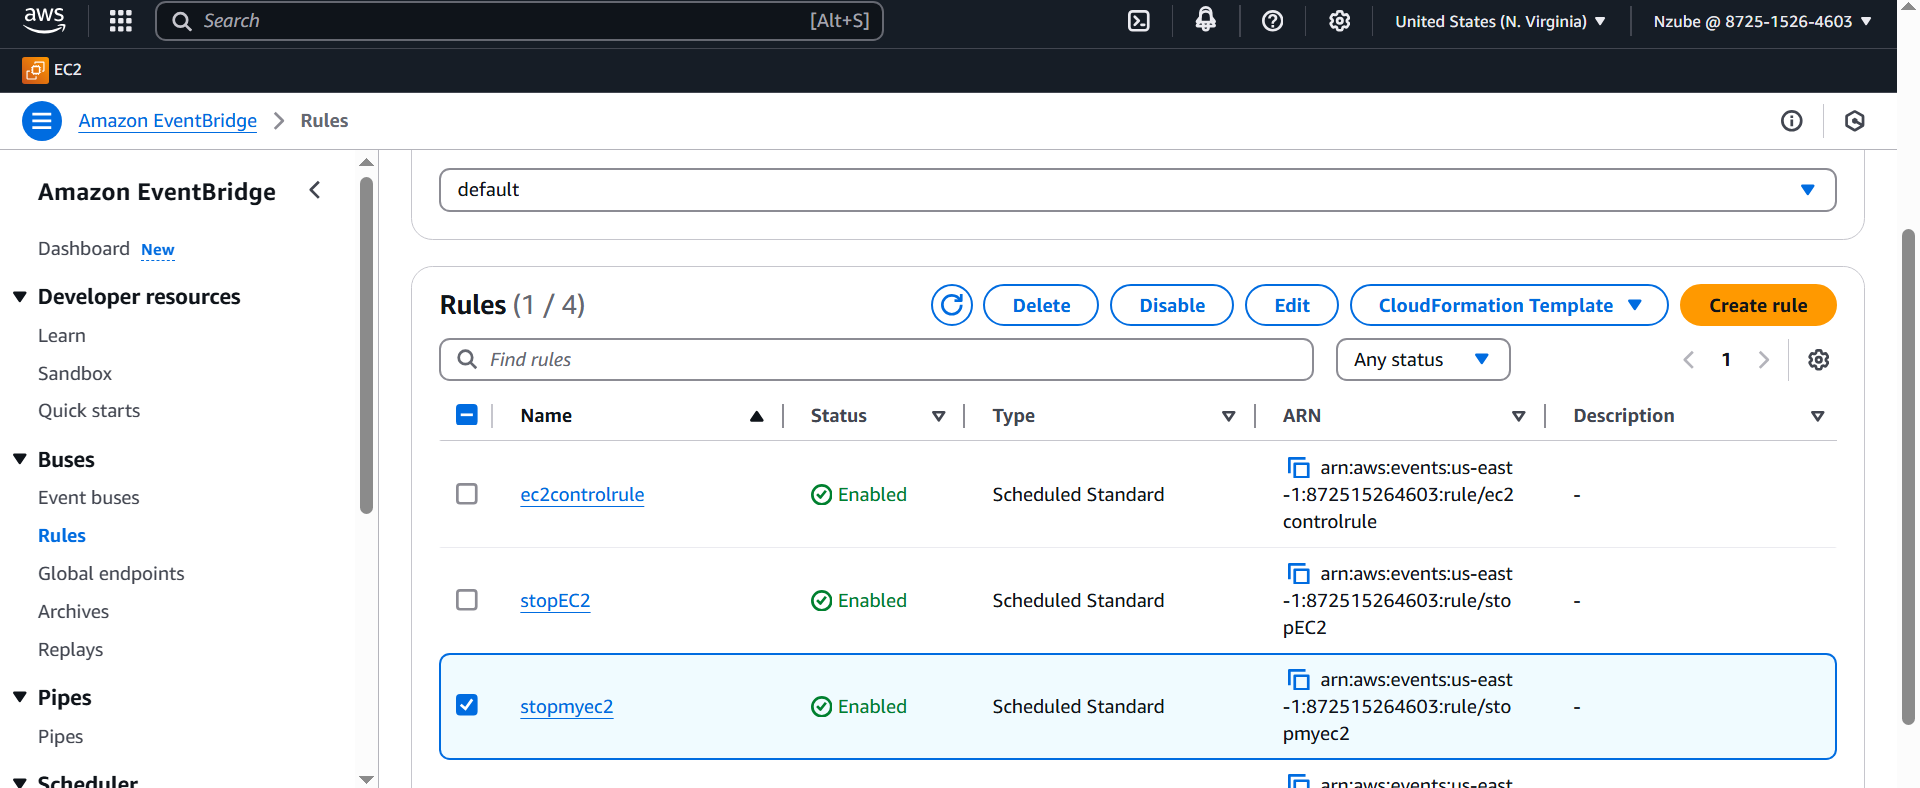
Task: Copy ARN of ec2controlrule
Action: [x=1298, y=468]
